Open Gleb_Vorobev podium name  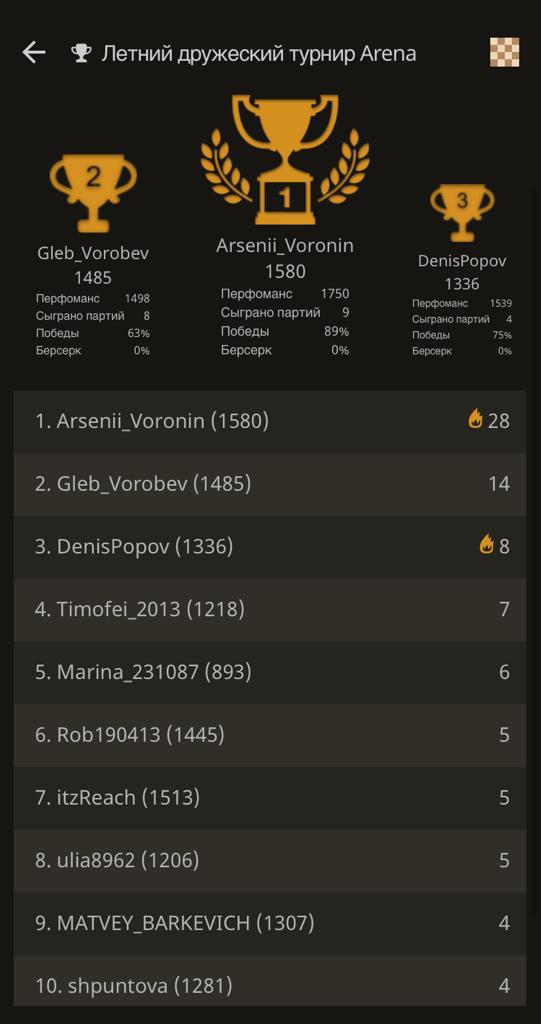click(93, 253)
